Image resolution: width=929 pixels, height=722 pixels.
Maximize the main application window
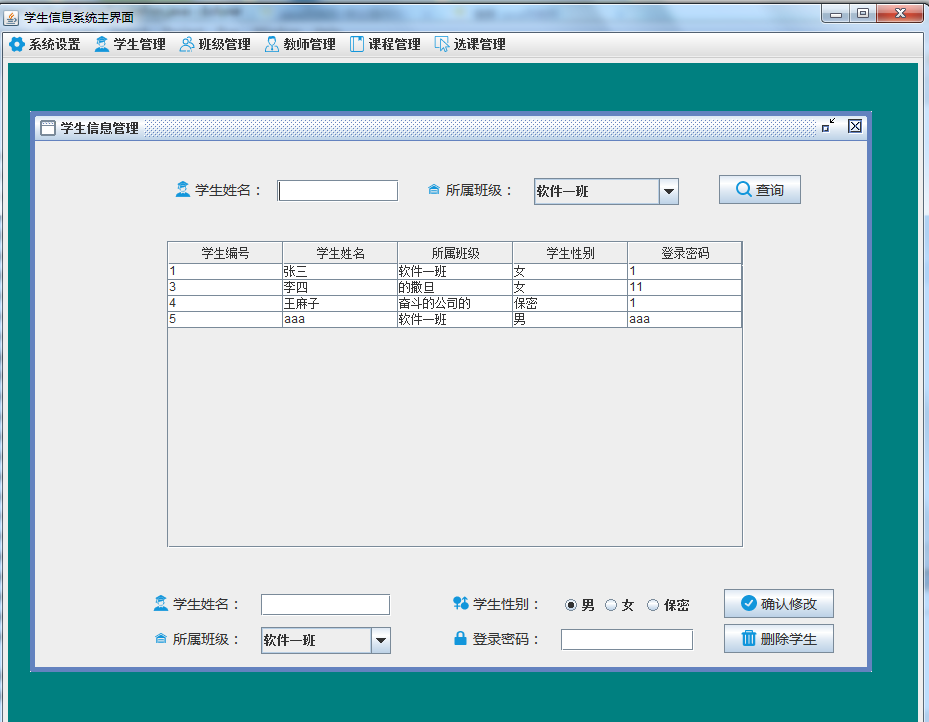pos(863,14)
